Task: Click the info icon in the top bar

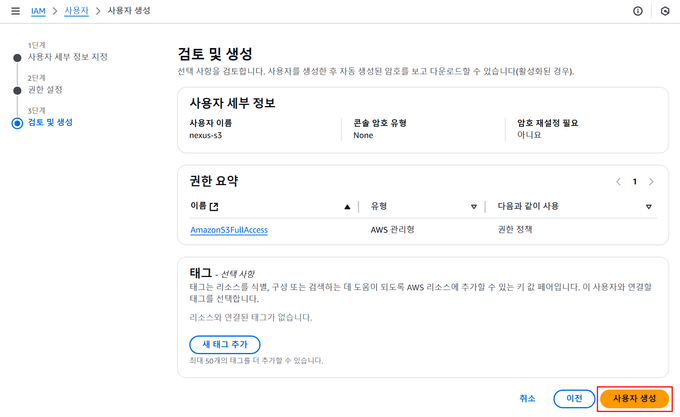Action: (x=638, y=11)
